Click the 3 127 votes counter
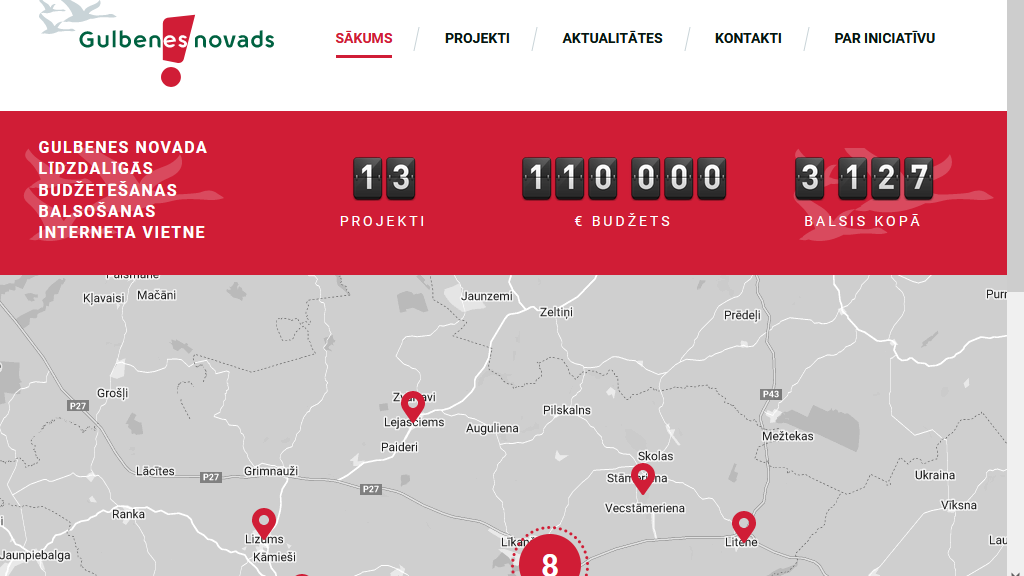This screenshot has width=1024, height=576. pyautogui.click(x=863, y=178)
